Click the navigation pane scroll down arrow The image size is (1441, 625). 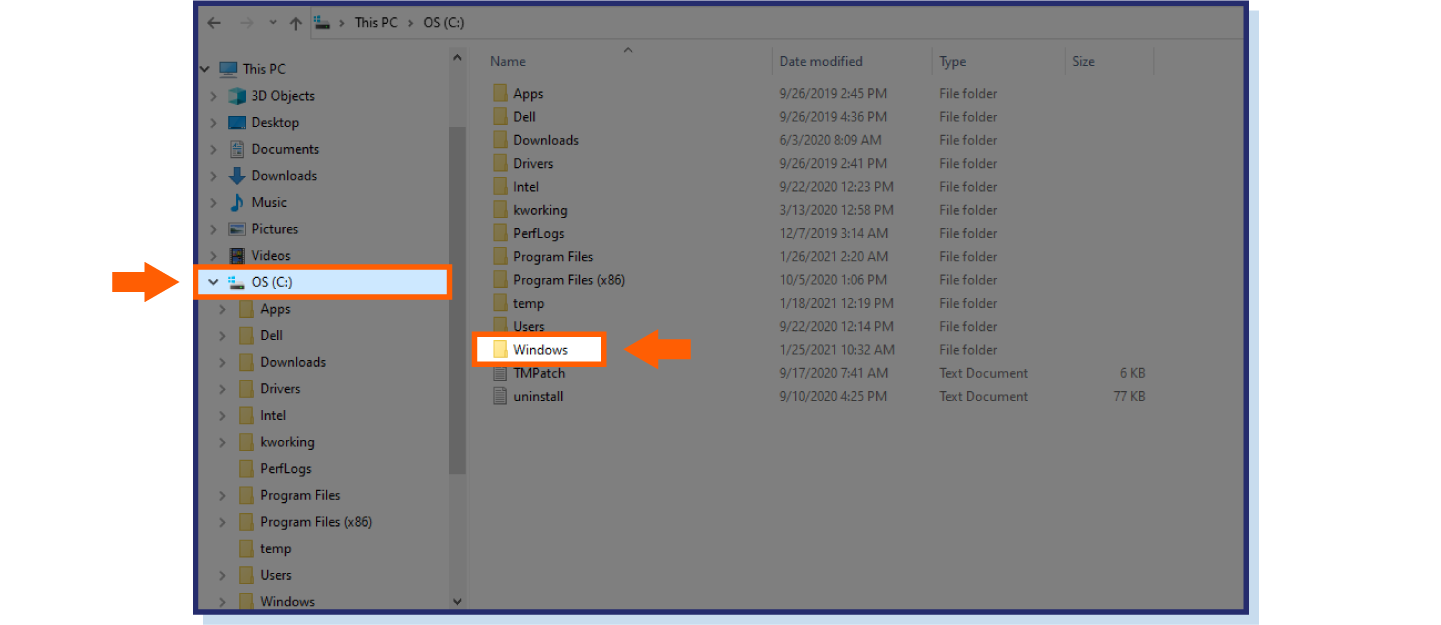pyautogui.click(x=457, y=601)
